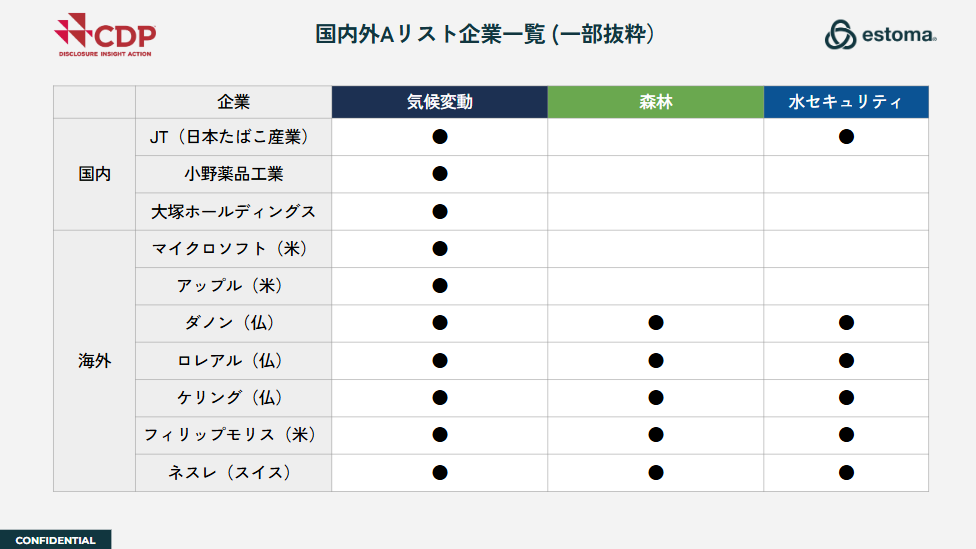The image size is (976, 549).
Task: Click the forest dot for ダノン
Action: (655, 322)
